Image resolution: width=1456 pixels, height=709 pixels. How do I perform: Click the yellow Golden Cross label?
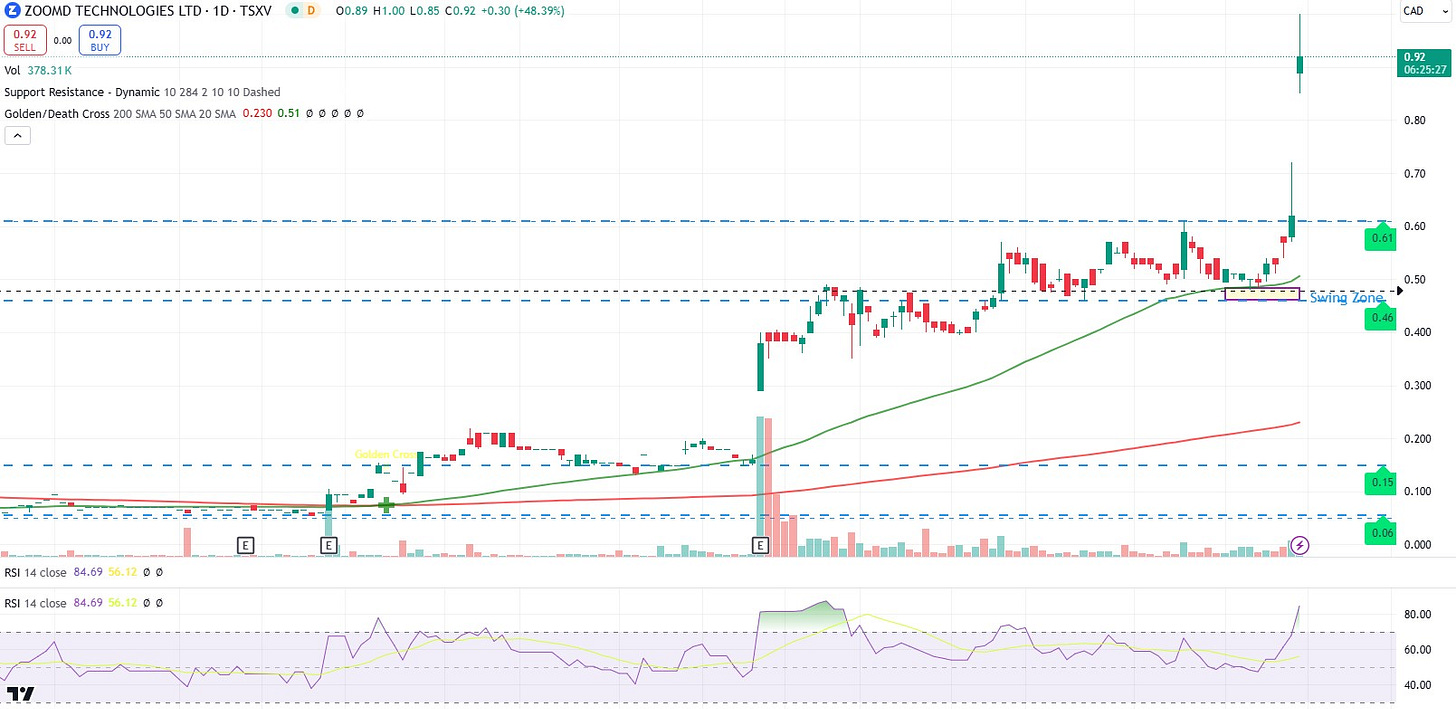click(x=386, y=454)
